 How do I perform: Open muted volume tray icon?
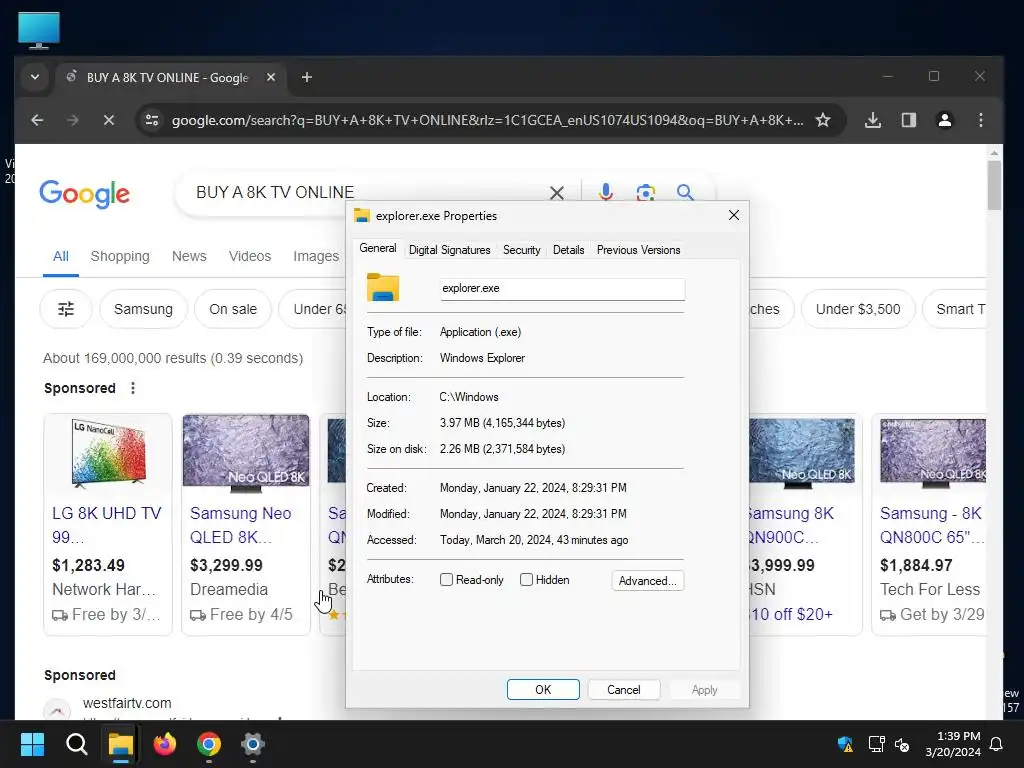(902, 744)
